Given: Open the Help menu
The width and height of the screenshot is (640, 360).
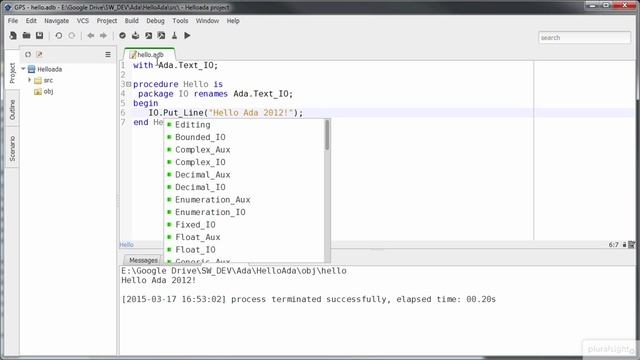Looking at the screenshot, I should pos(233,21).
